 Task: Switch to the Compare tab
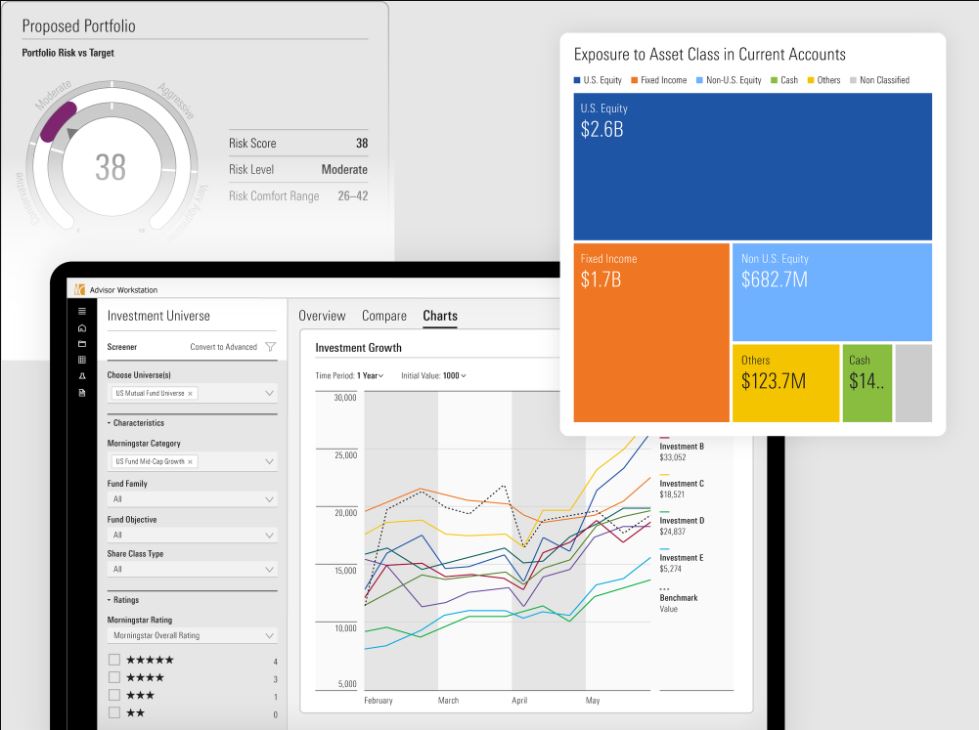[x=384, y=315]
